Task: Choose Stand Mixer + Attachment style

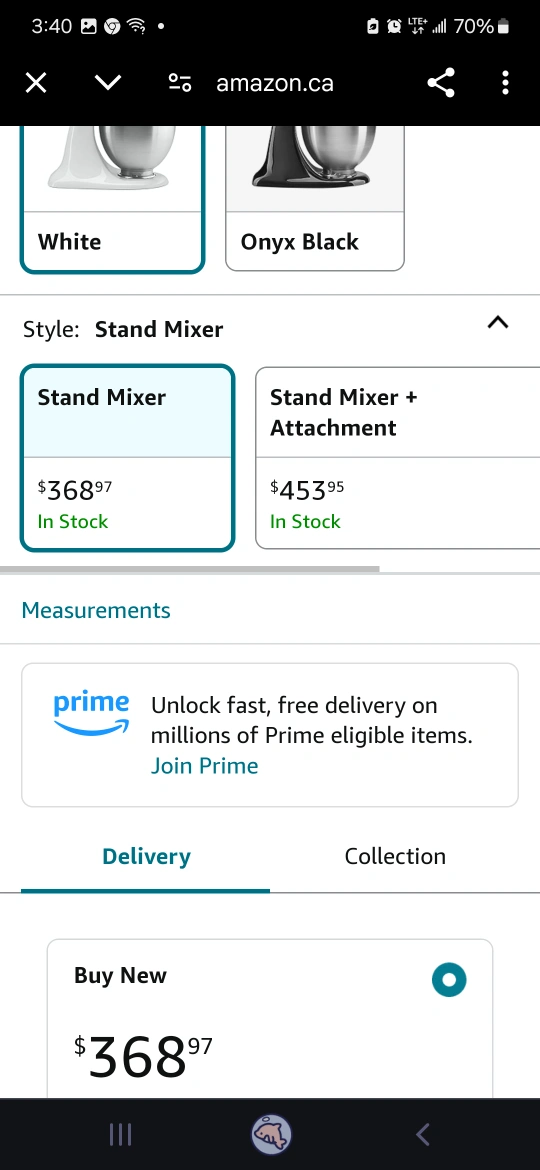Action: [398, 458]
